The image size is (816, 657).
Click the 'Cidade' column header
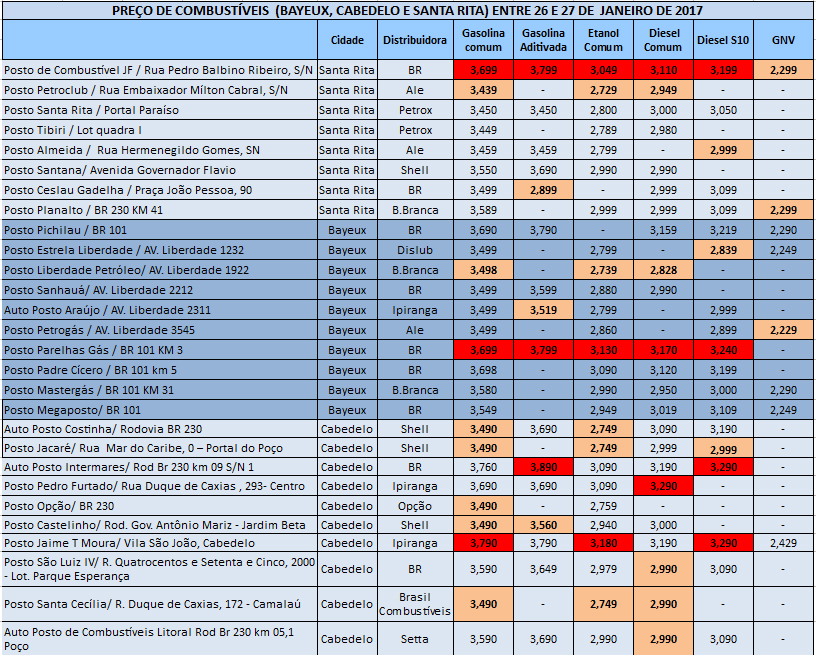point(346,40)
